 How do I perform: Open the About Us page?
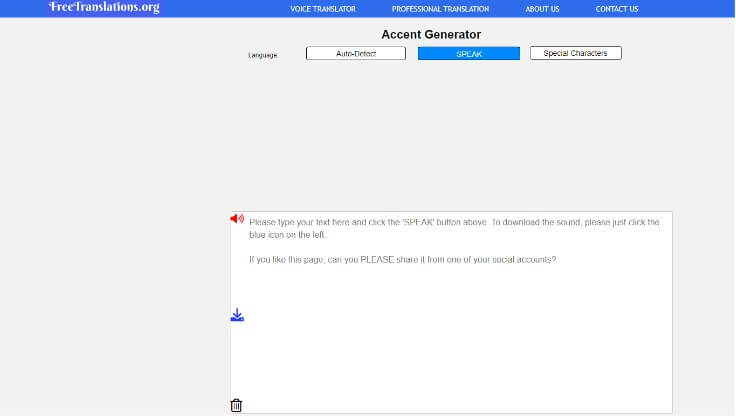(542, 9)
